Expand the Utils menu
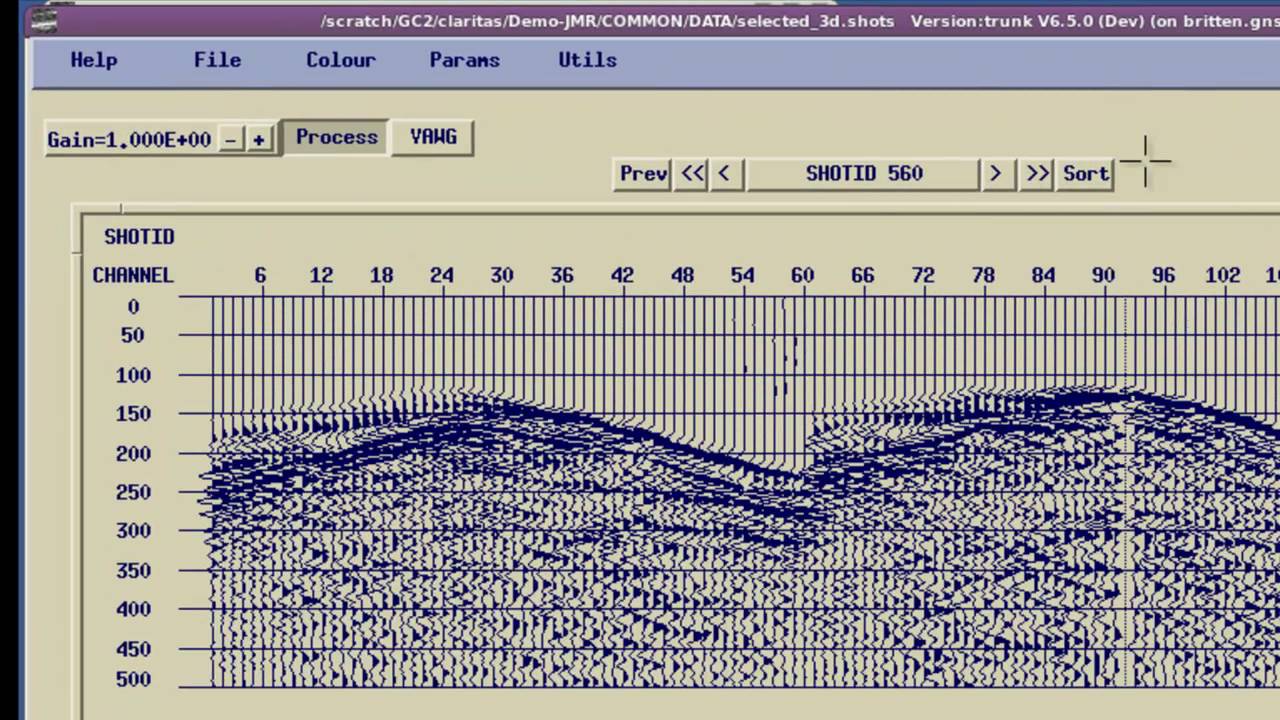 coord(587,60)
